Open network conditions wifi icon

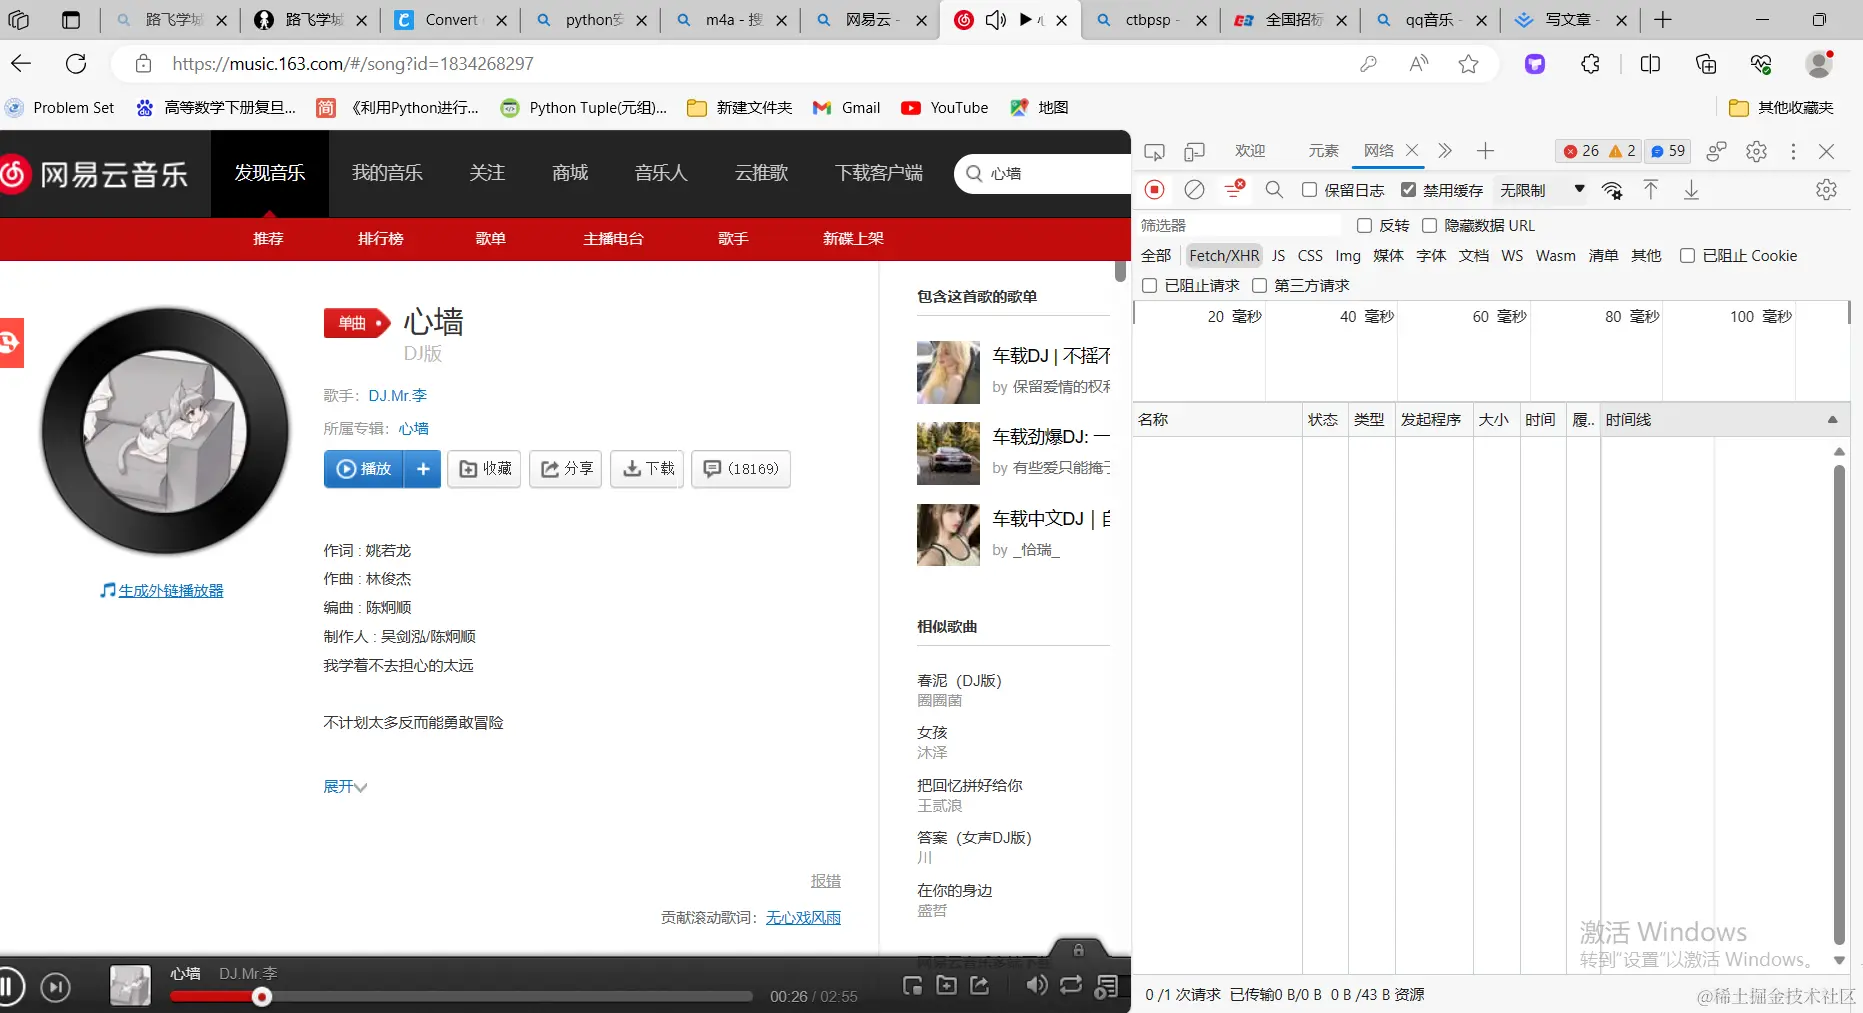(1612, 190)
